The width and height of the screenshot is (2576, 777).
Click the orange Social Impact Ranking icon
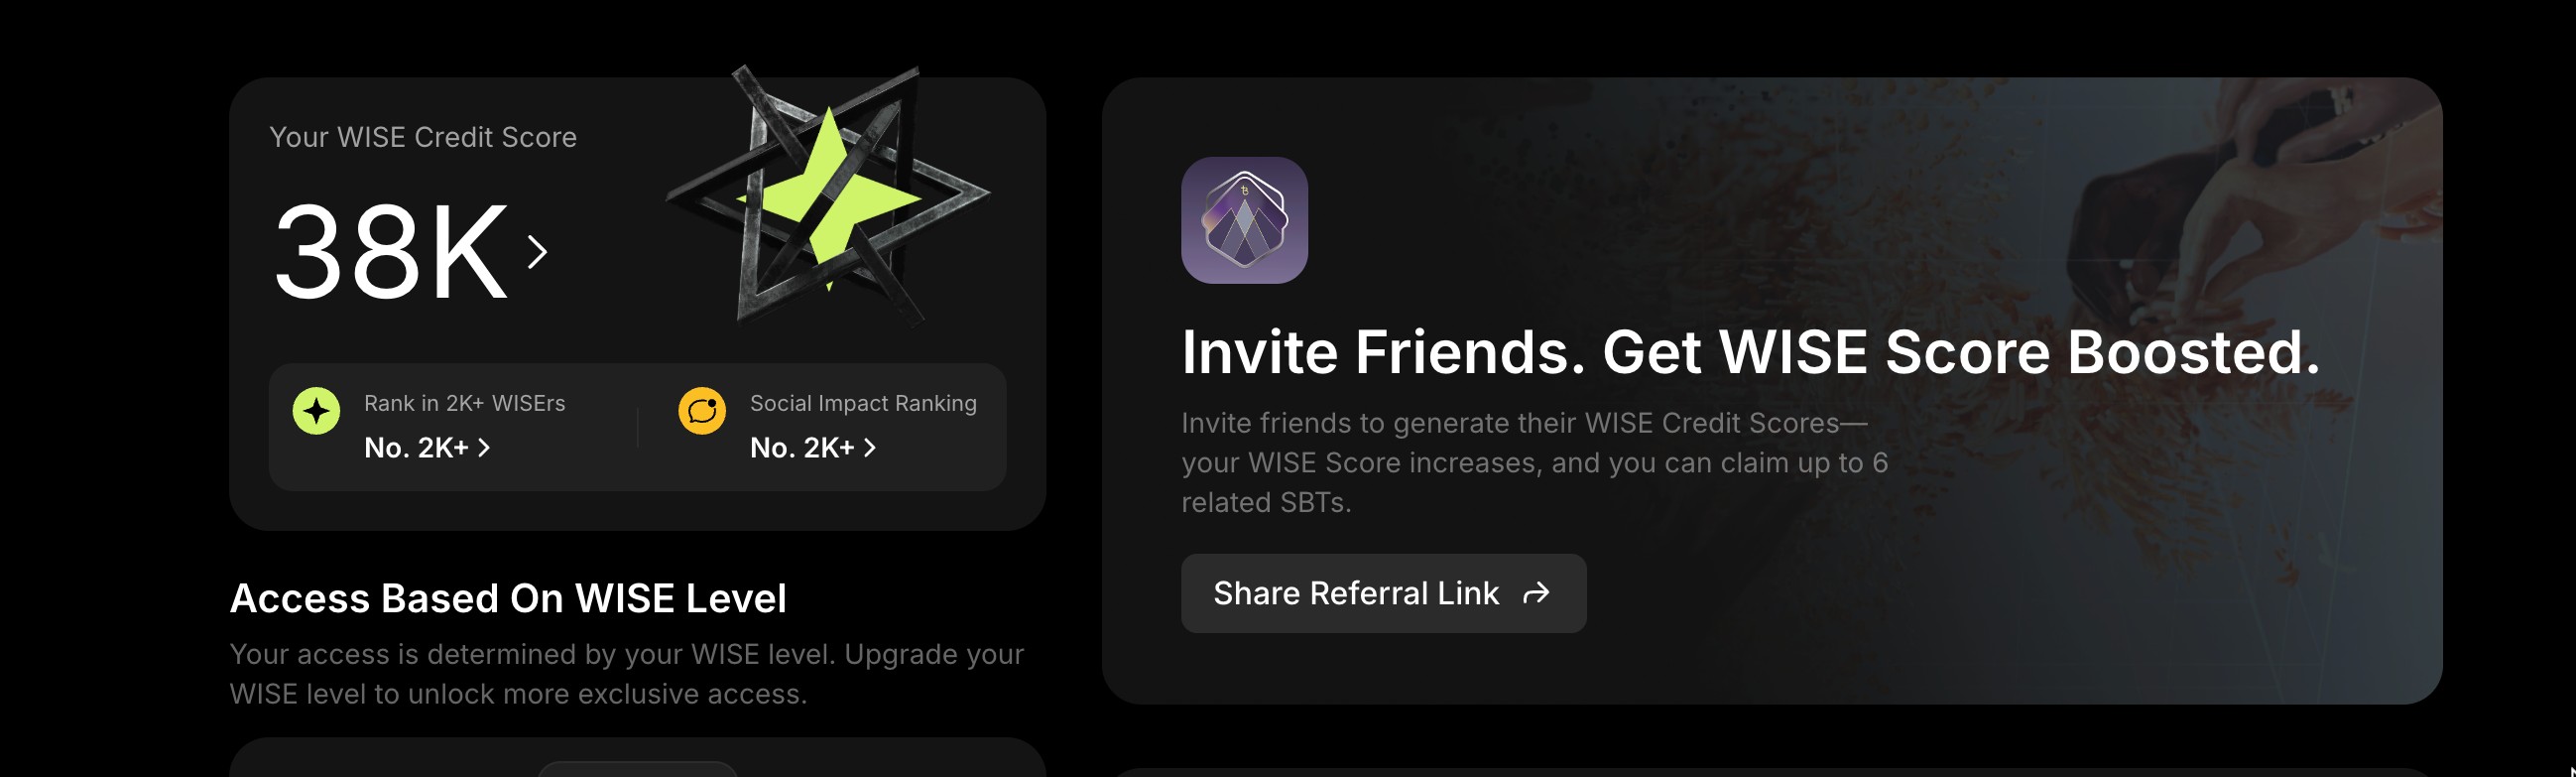point(702,411)
